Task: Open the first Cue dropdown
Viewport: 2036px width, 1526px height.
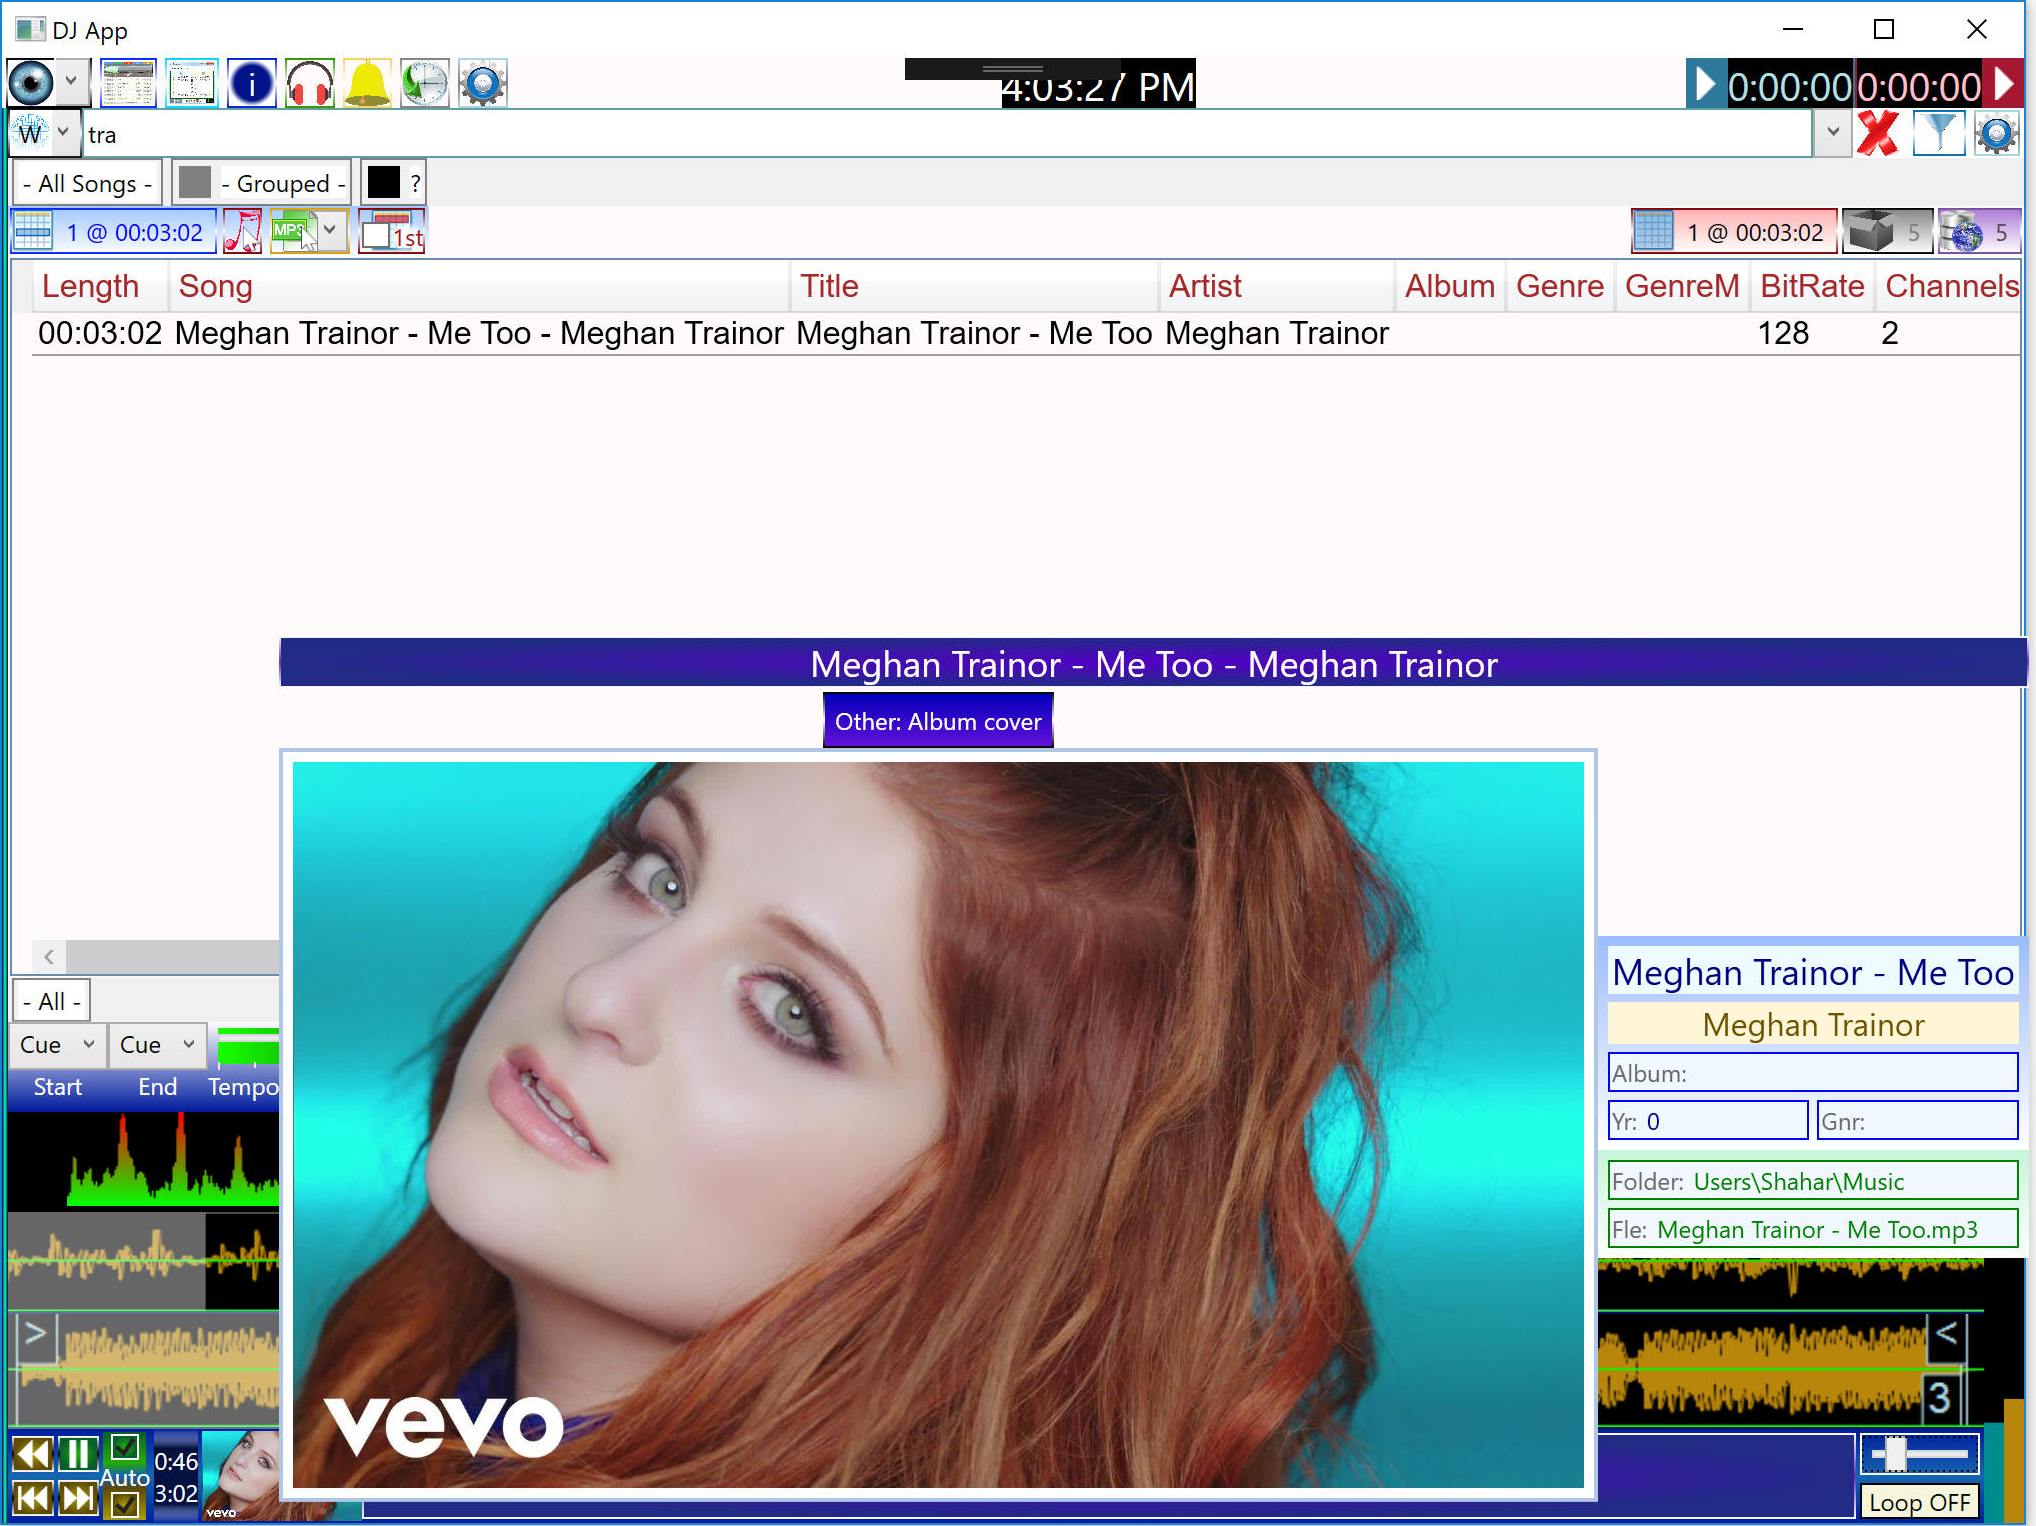Action: [57, 1045]
